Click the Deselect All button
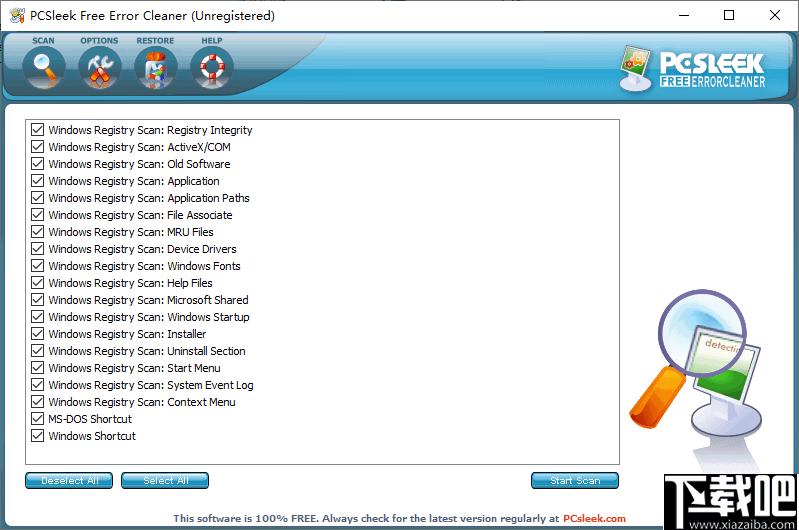This screenshot has height=530, width=799. tap(69, 481)
